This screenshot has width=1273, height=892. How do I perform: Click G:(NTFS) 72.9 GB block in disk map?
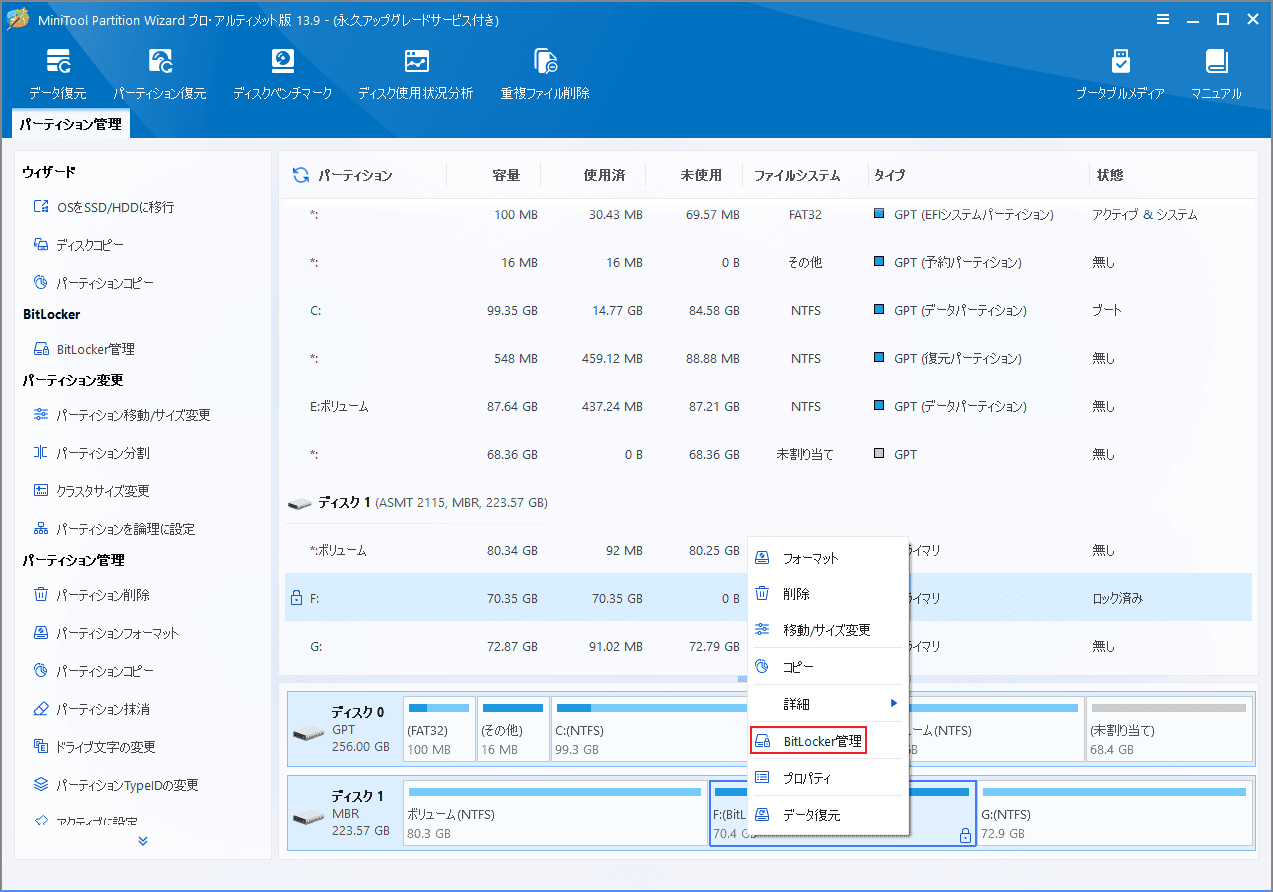click(x=1114, y=813)
